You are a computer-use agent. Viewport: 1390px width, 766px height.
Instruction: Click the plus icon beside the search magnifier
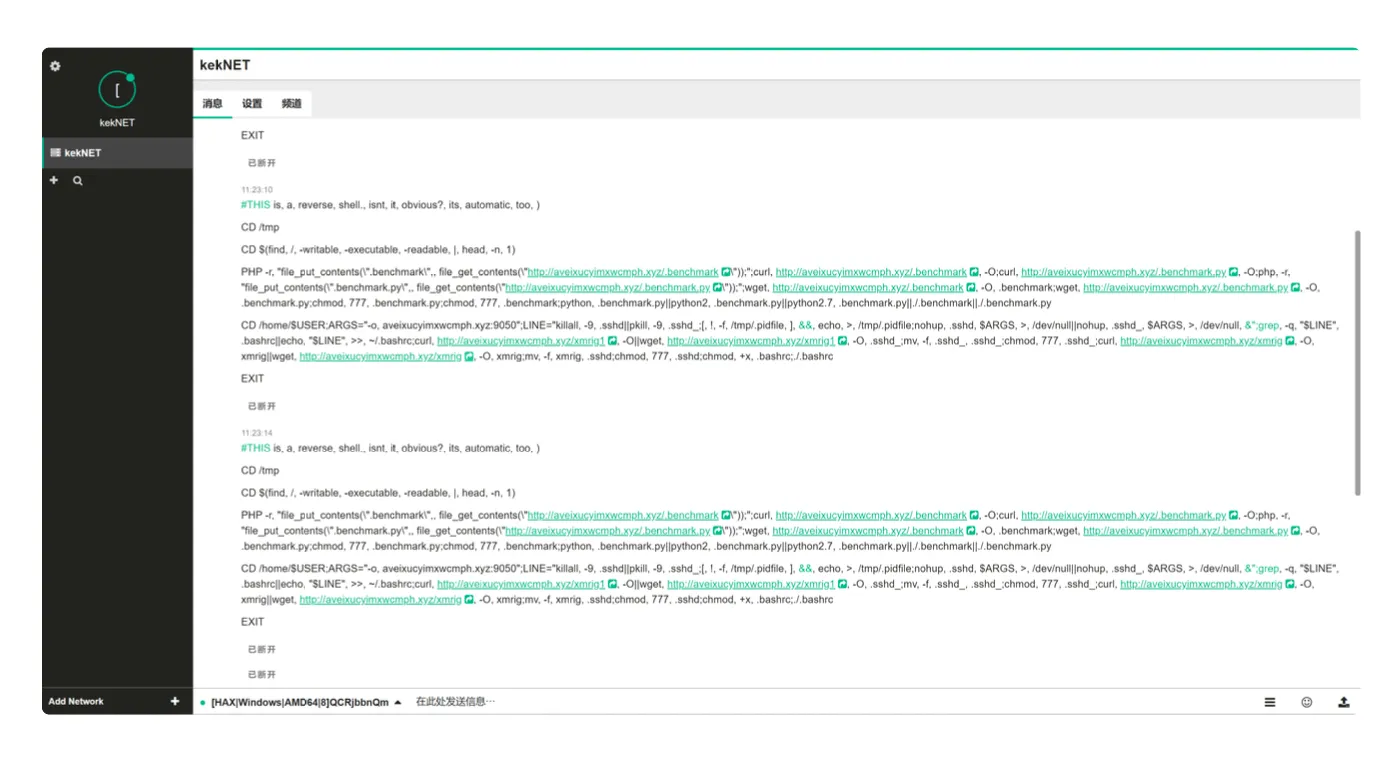point(54,181)
